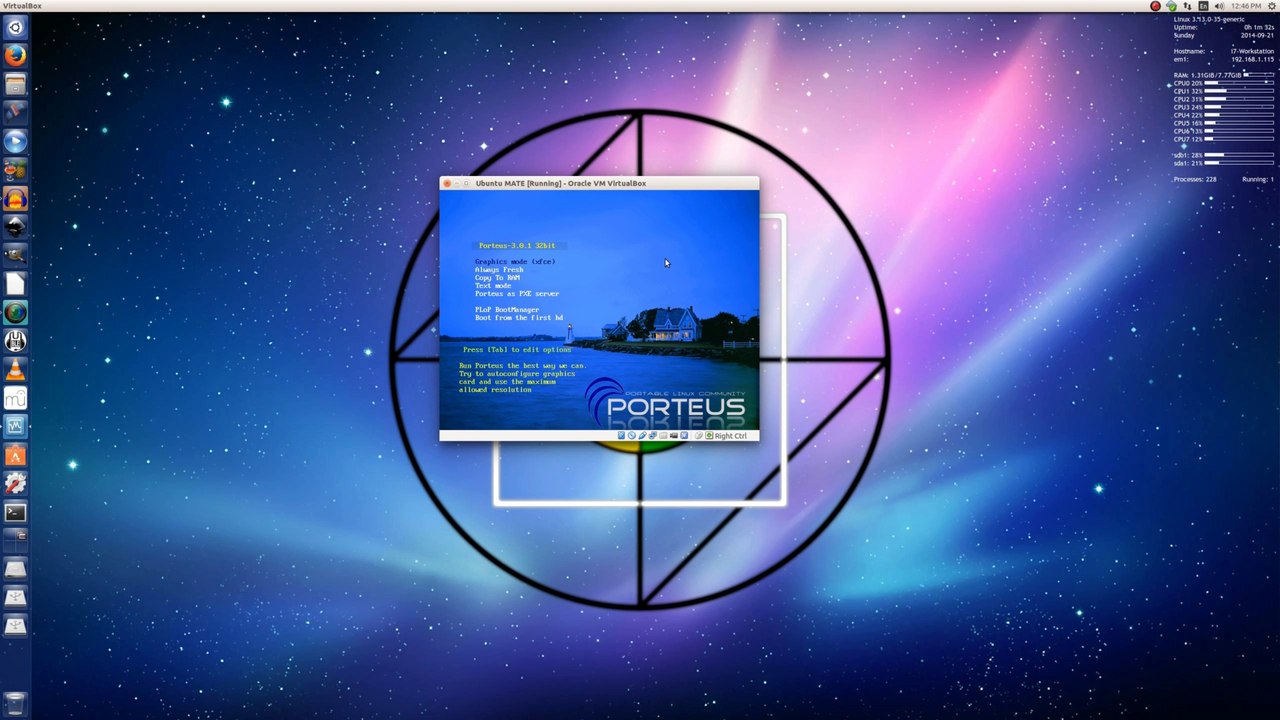This screenshot has height=720, width=1280.
Task: Select Porteus as PXE server entry
Action: point(517,294)
